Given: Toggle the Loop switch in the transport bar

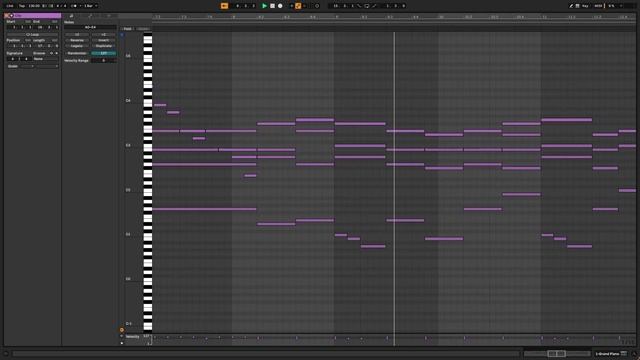Looking at the screenshot, I should (x=367, y=6).
